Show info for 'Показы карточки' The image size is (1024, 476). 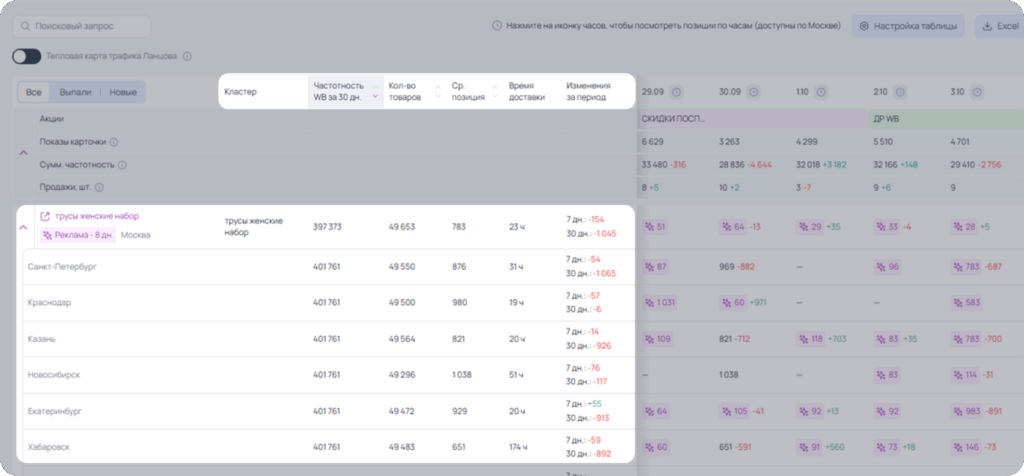coord(114,142)
